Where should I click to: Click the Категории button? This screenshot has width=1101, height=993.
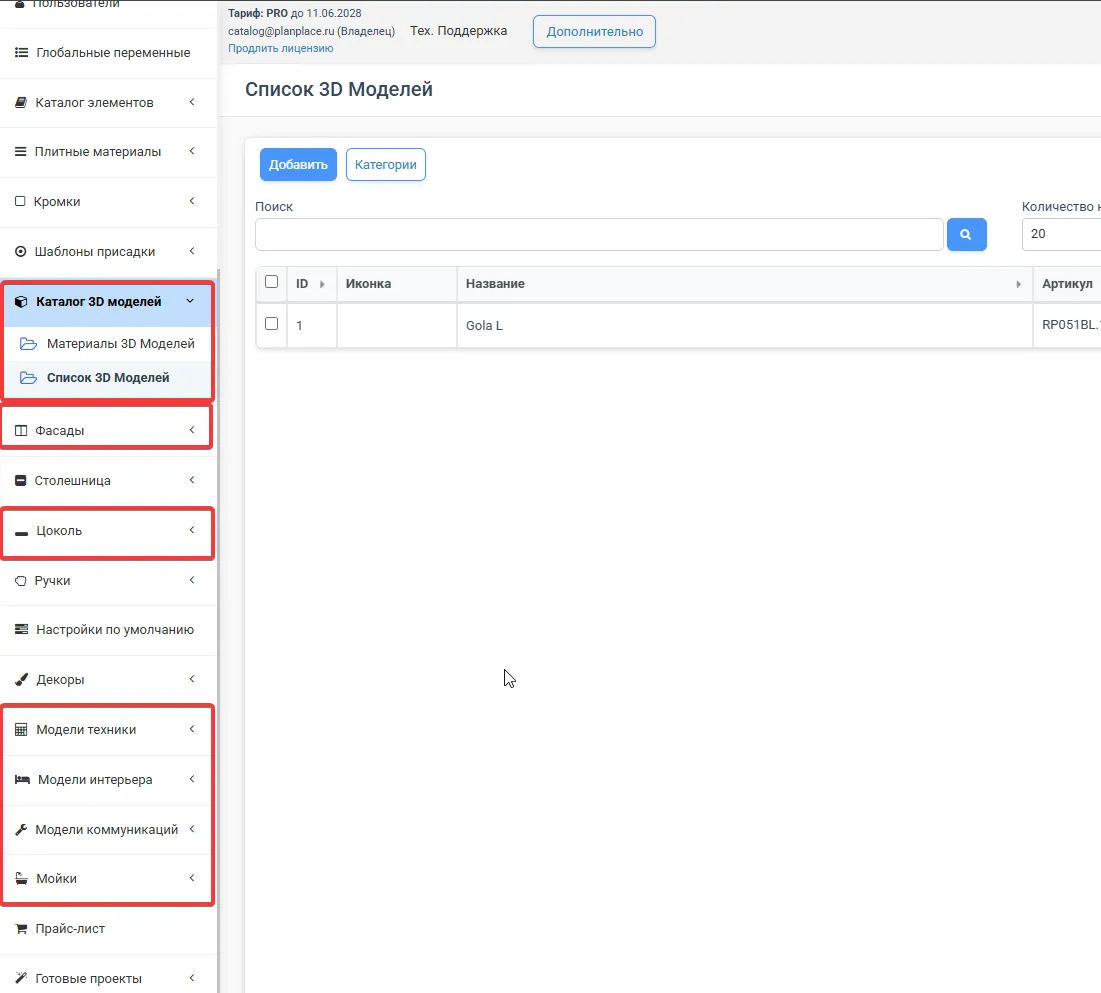tap(385, 164)
